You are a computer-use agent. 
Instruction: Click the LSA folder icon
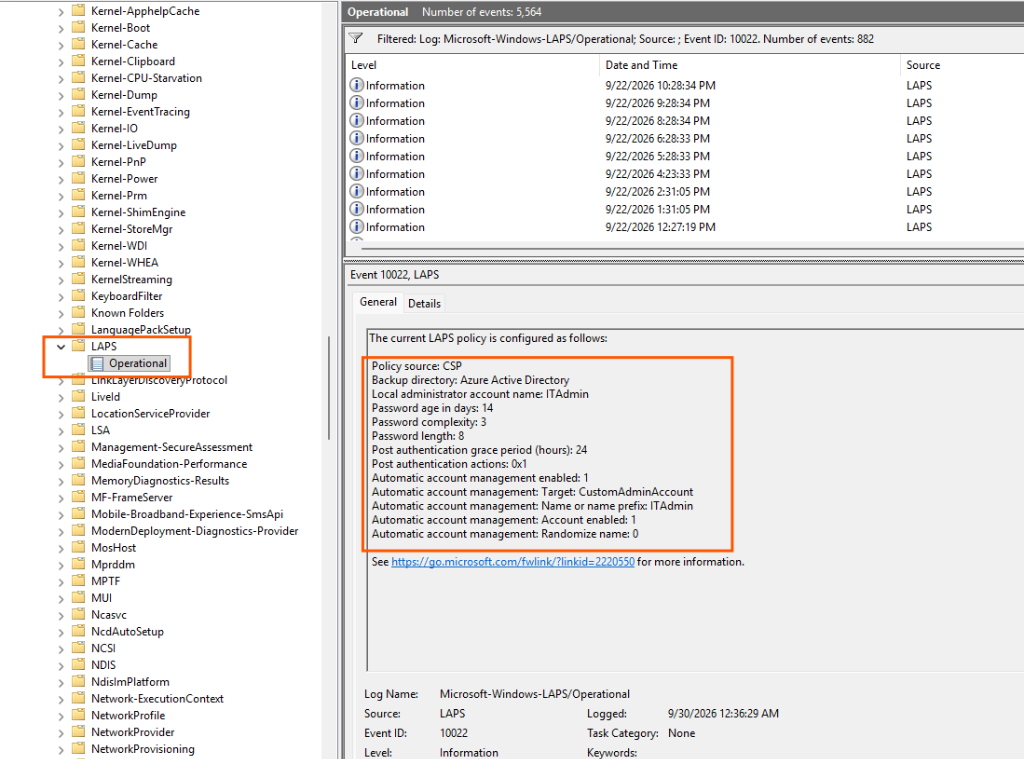[x=78, y=430]
